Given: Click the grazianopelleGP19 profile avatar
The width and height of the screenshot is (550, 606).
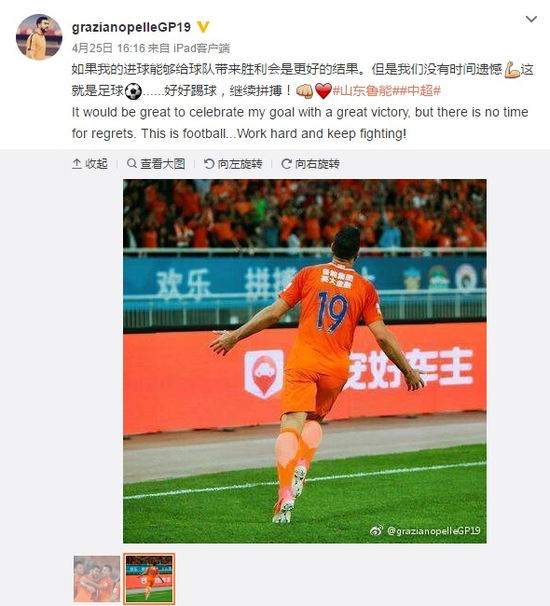Looking at the screenshot, I should (39, 37).
